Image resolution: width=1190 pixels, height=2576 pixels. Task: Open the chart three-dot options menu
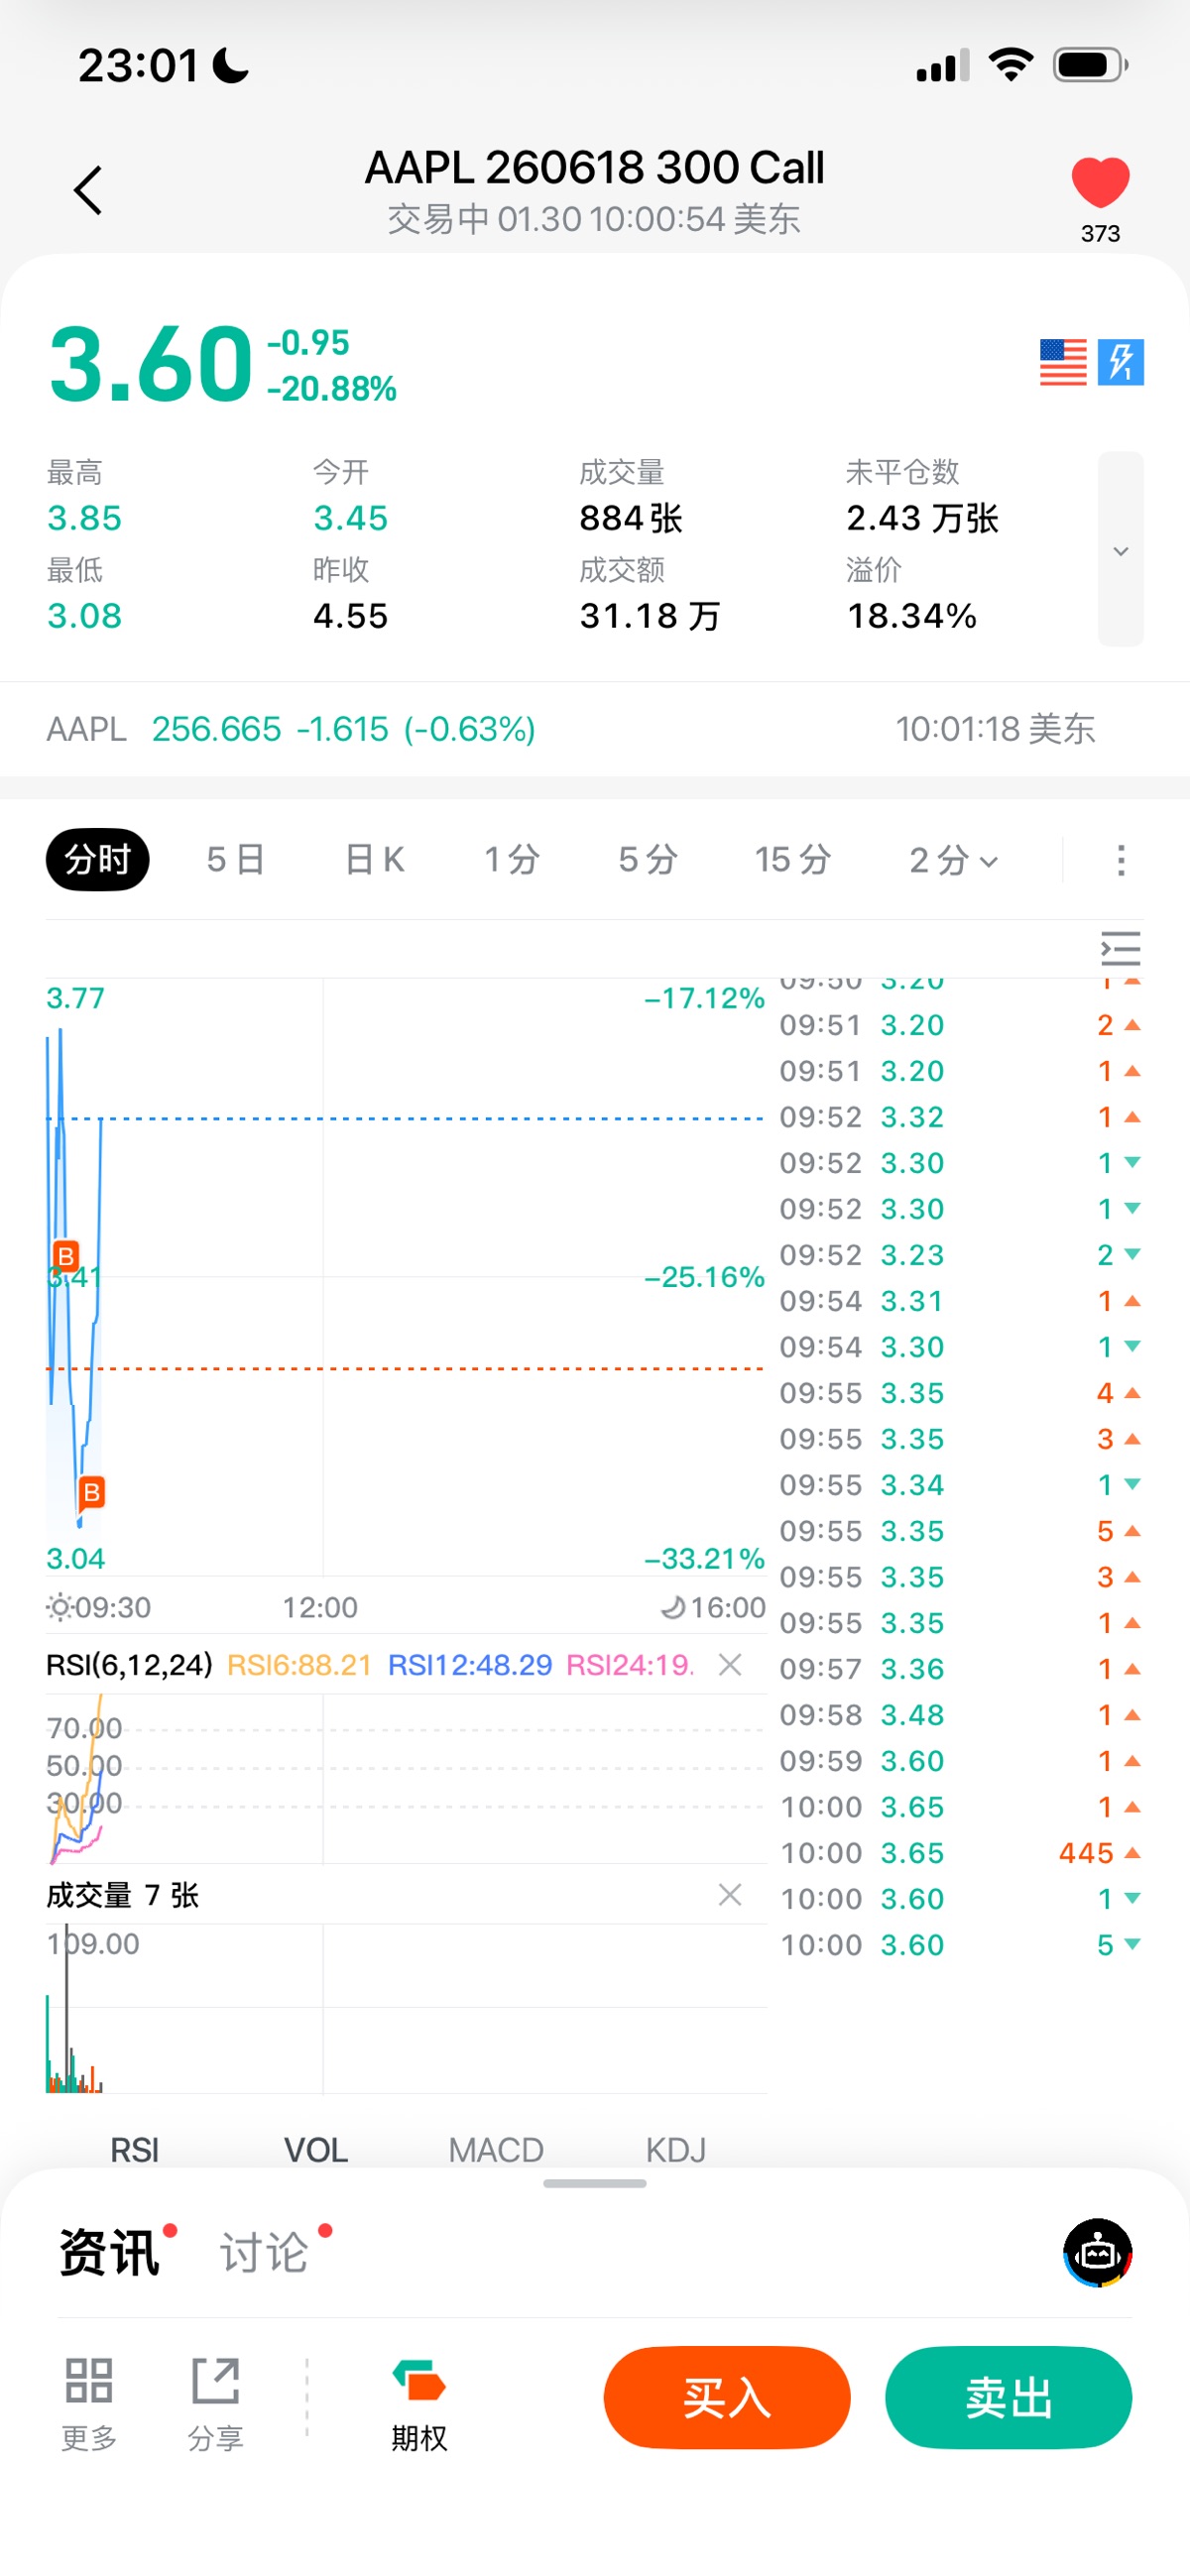click(x=1121, y=860)
